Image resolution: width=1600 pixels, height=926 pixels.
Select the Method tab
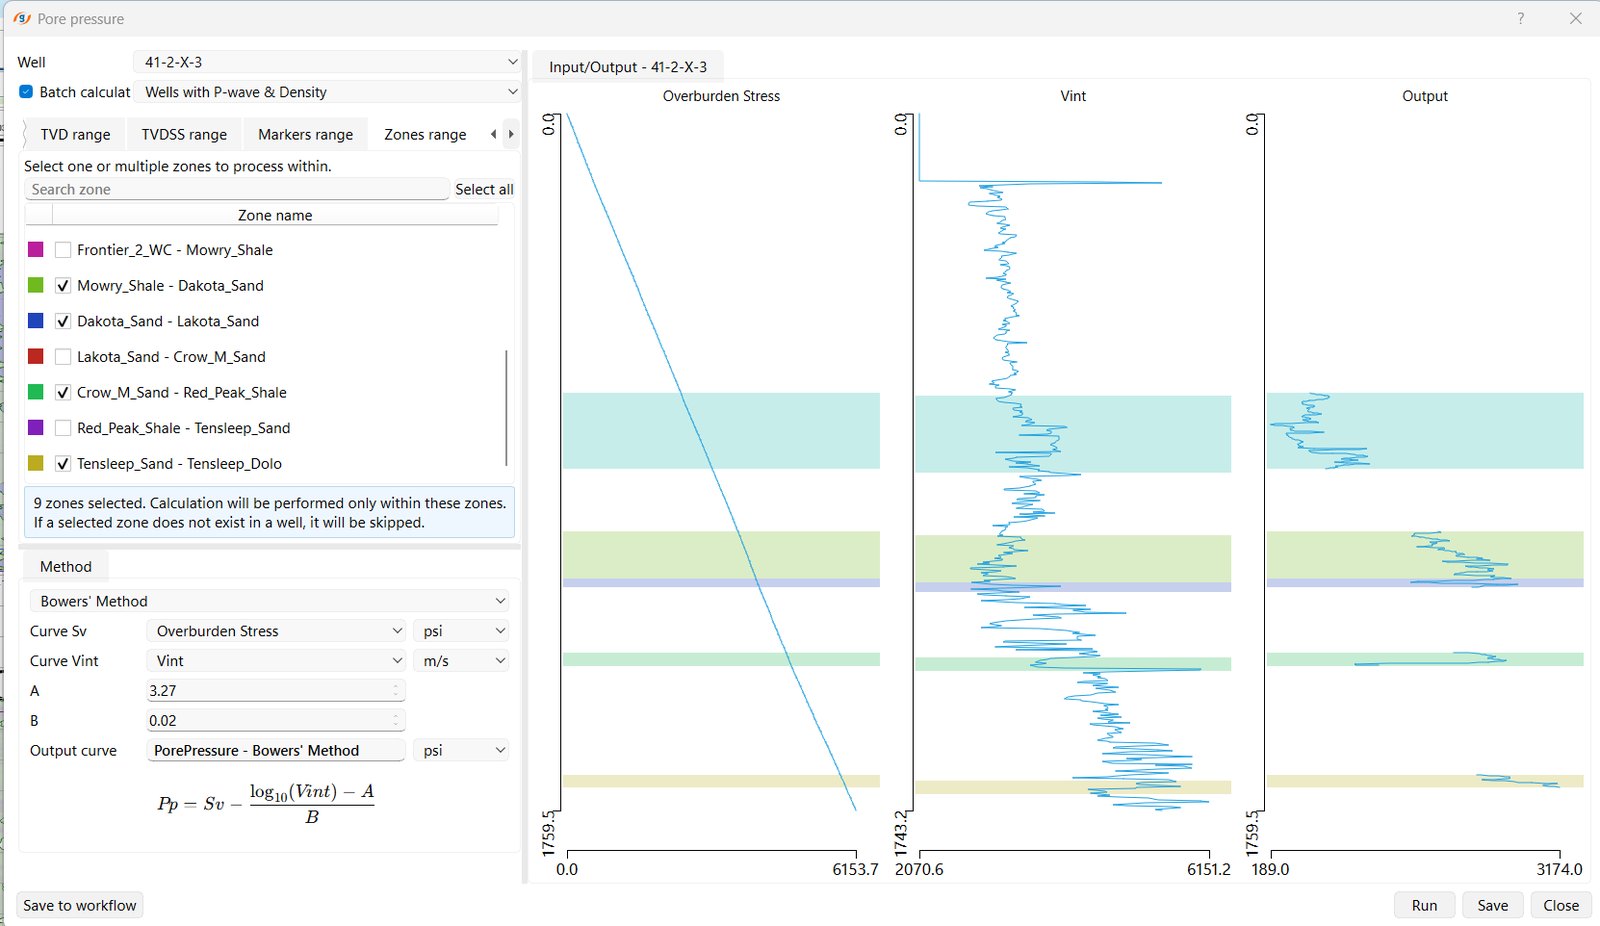click(x=66, y=566)
